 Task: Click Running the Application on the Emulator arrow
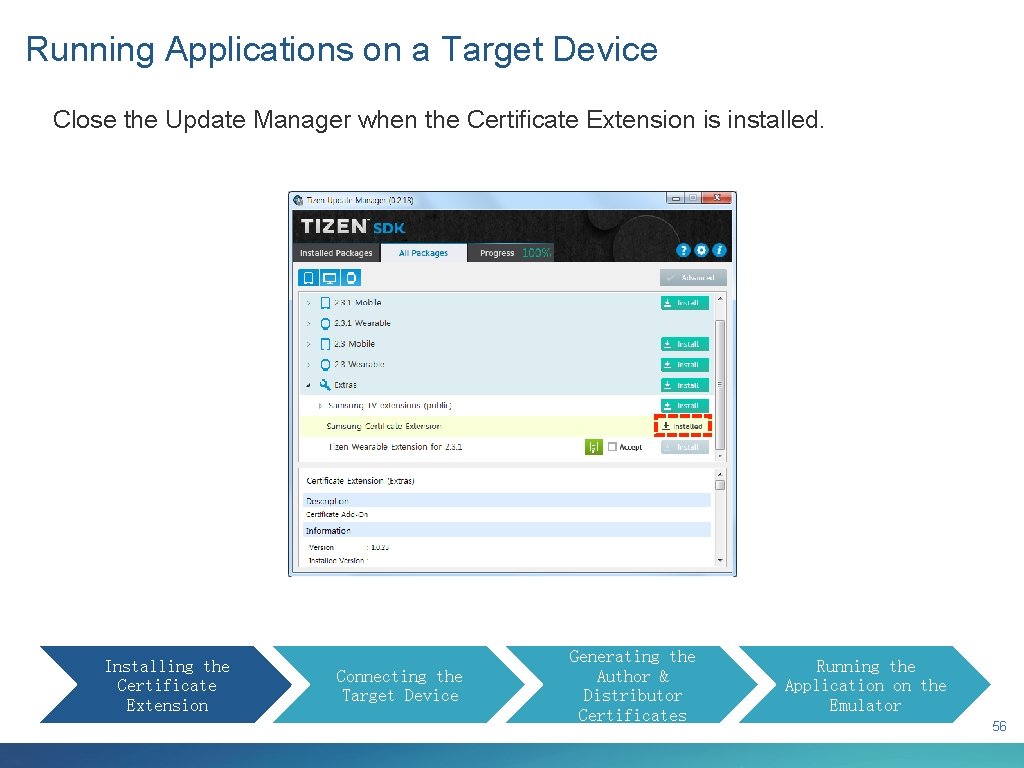[865, 684]
